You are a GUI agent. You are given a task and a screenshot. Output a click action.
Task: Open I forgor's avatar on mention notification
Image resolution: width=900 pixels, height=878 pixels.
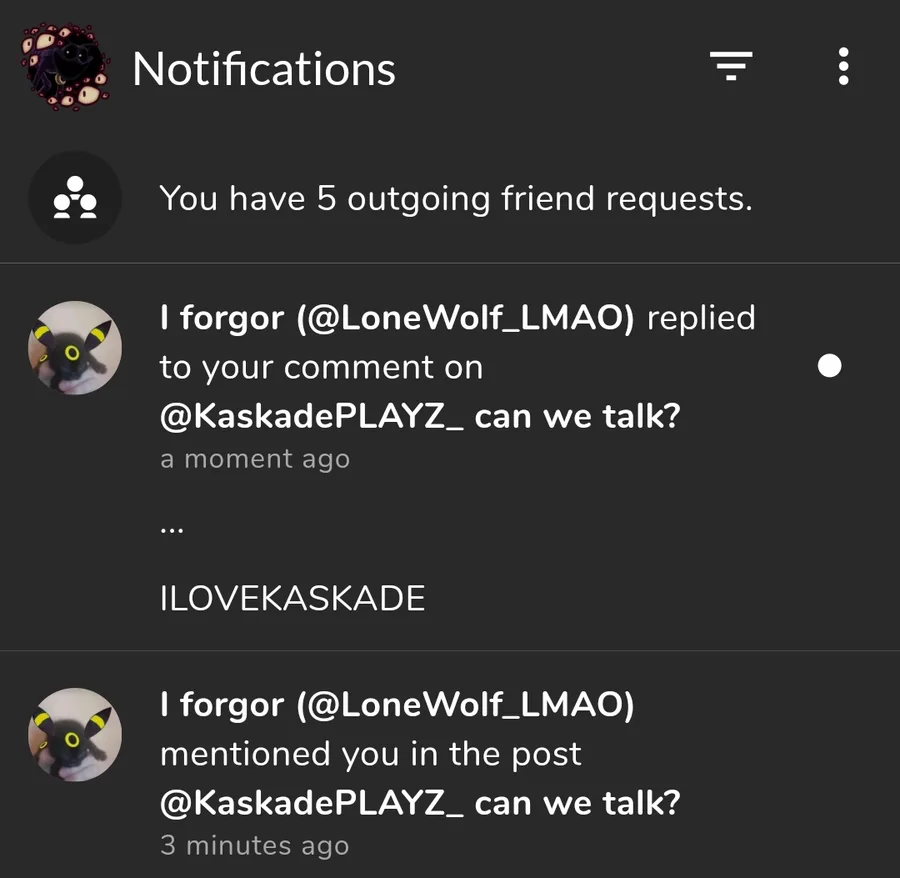[75, 735]
